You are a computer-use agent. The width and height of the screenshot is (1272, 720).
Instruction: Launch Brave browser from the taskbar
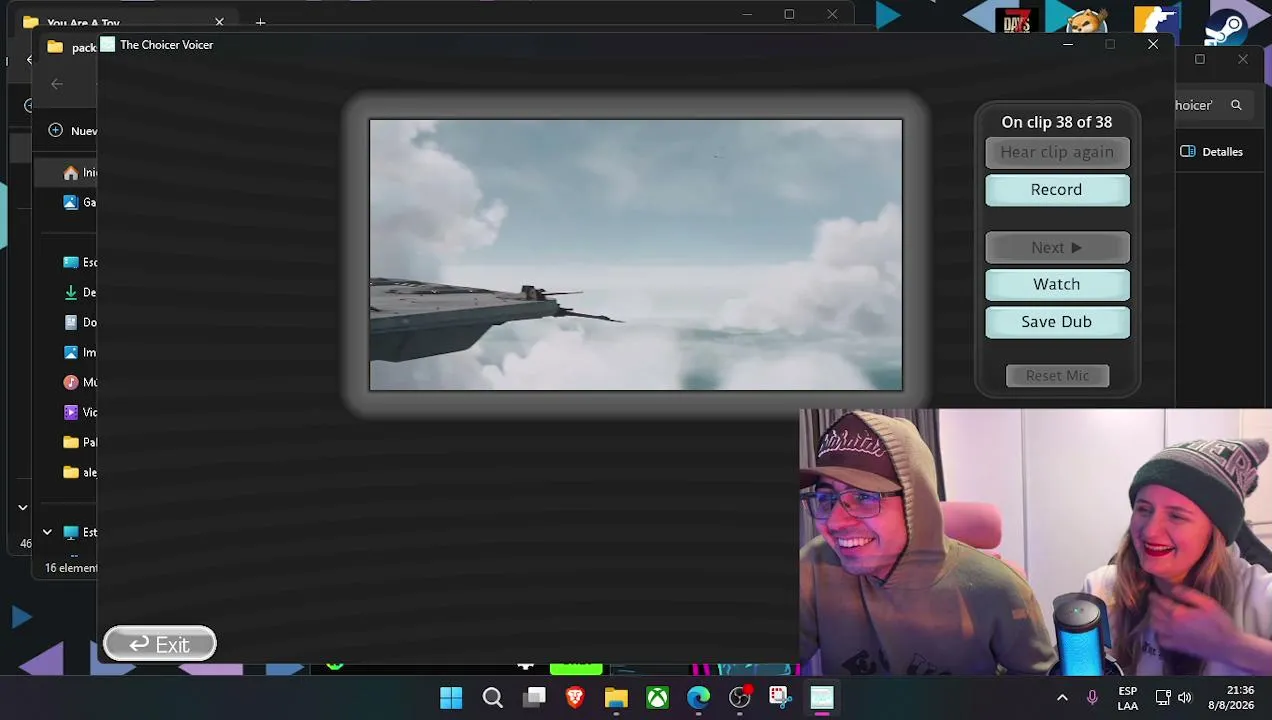(x=575, y=698)
